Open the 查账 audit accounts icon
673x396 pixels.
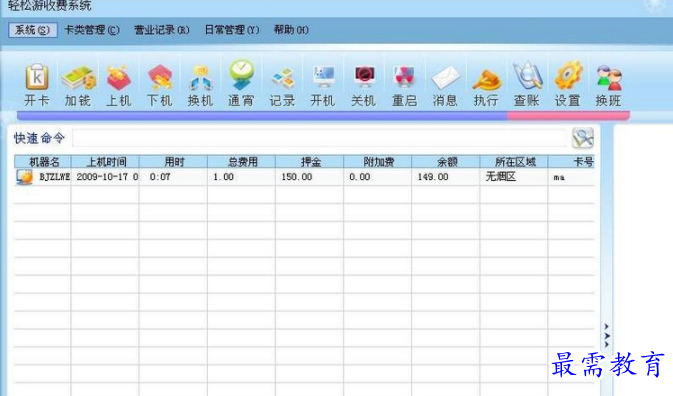(x=527, y=76)
